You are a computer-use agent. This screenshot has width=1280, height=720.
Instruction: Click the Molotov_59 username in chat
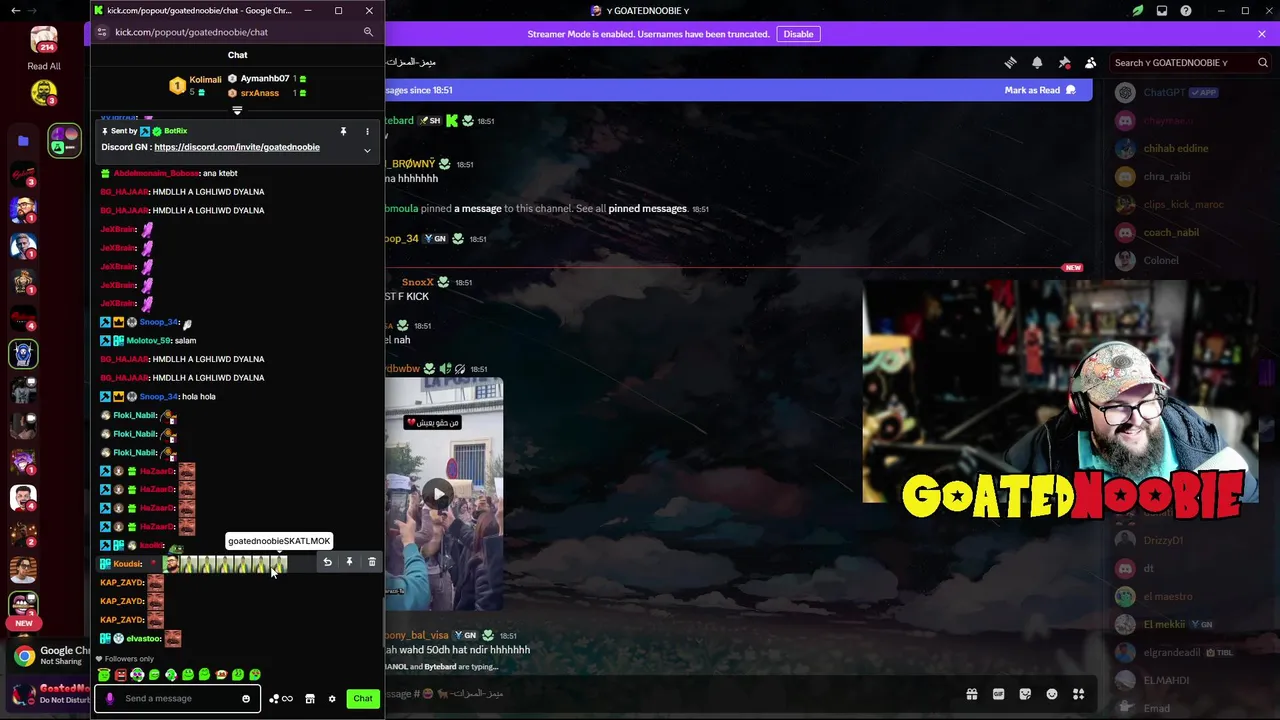pyautogui.click(x=149, y=341)
